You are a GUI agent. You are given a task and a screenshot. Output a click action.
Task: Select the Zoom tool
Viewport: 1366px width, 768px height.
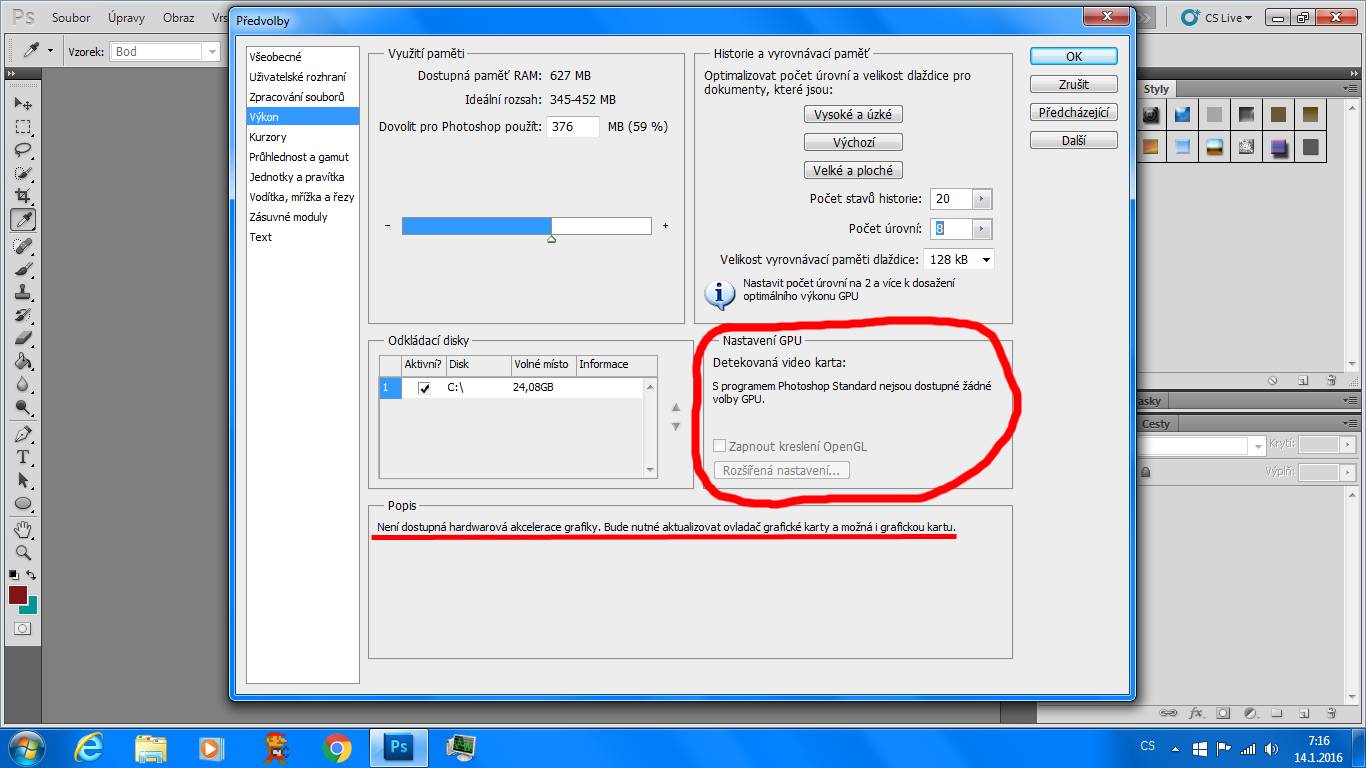(22, 552)
